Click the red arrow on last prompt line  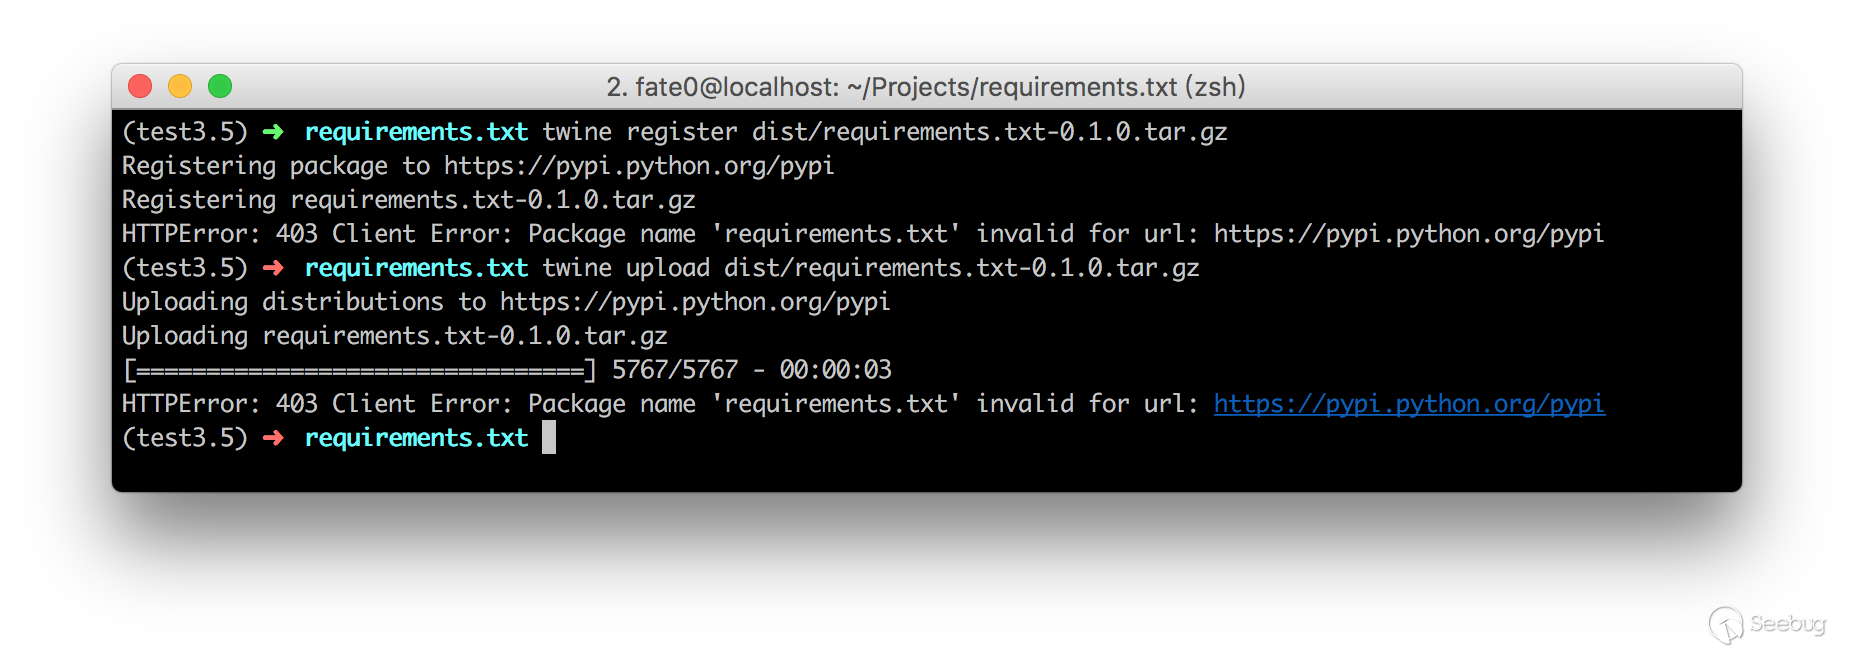point(273,438)
